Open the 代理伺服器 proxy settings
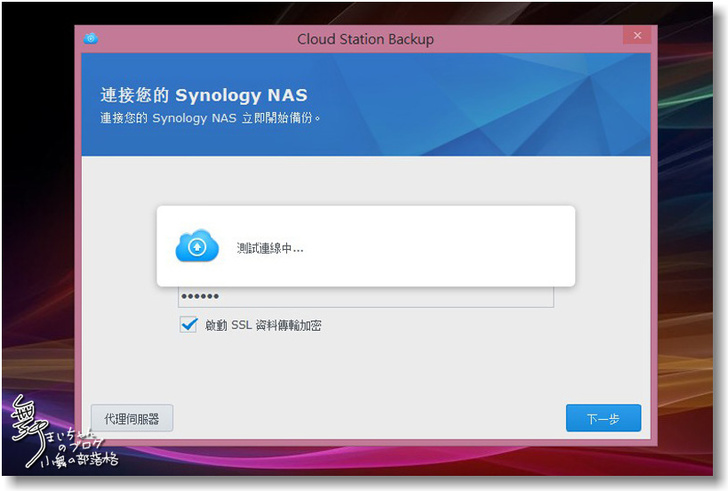This screenshot has width=728, height=491. tap(132, 418)
